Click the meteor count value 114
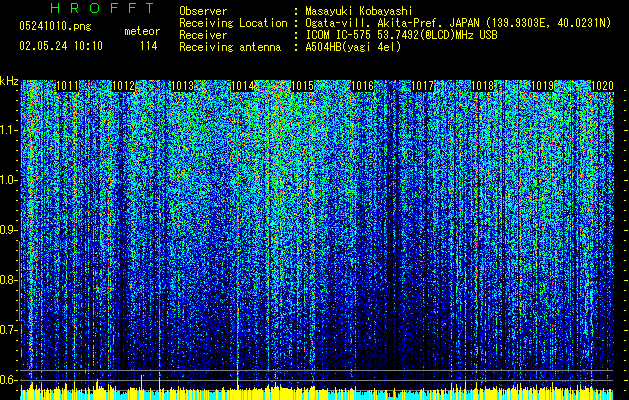This screenshot has height=400, width=629. 148,46
